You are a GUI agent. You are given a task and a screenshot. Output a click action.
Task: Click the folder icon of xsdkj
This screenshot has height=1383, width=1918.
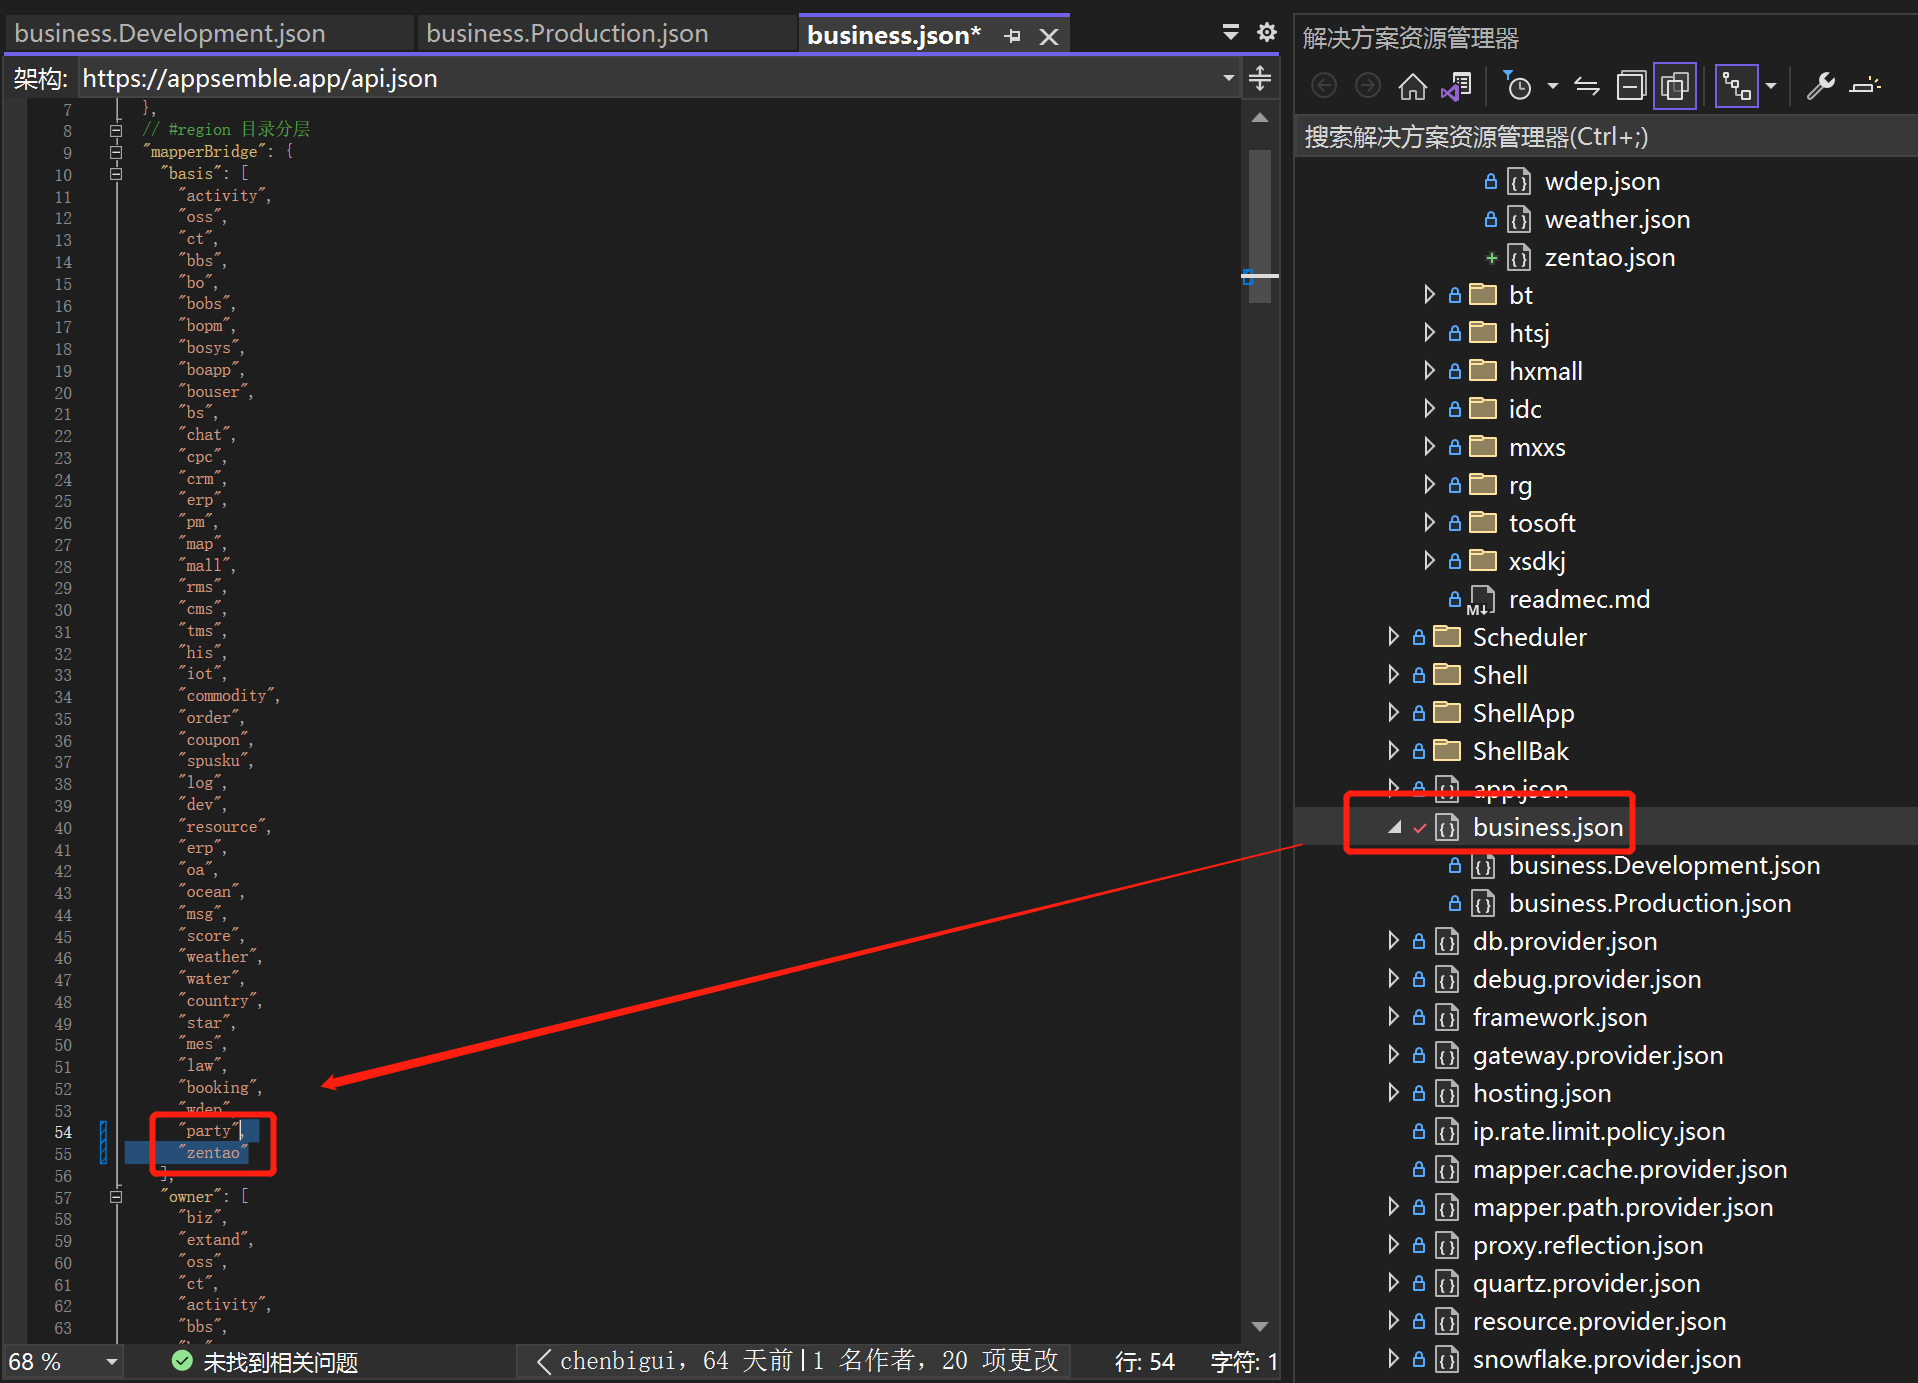(x=1483, y=560)
